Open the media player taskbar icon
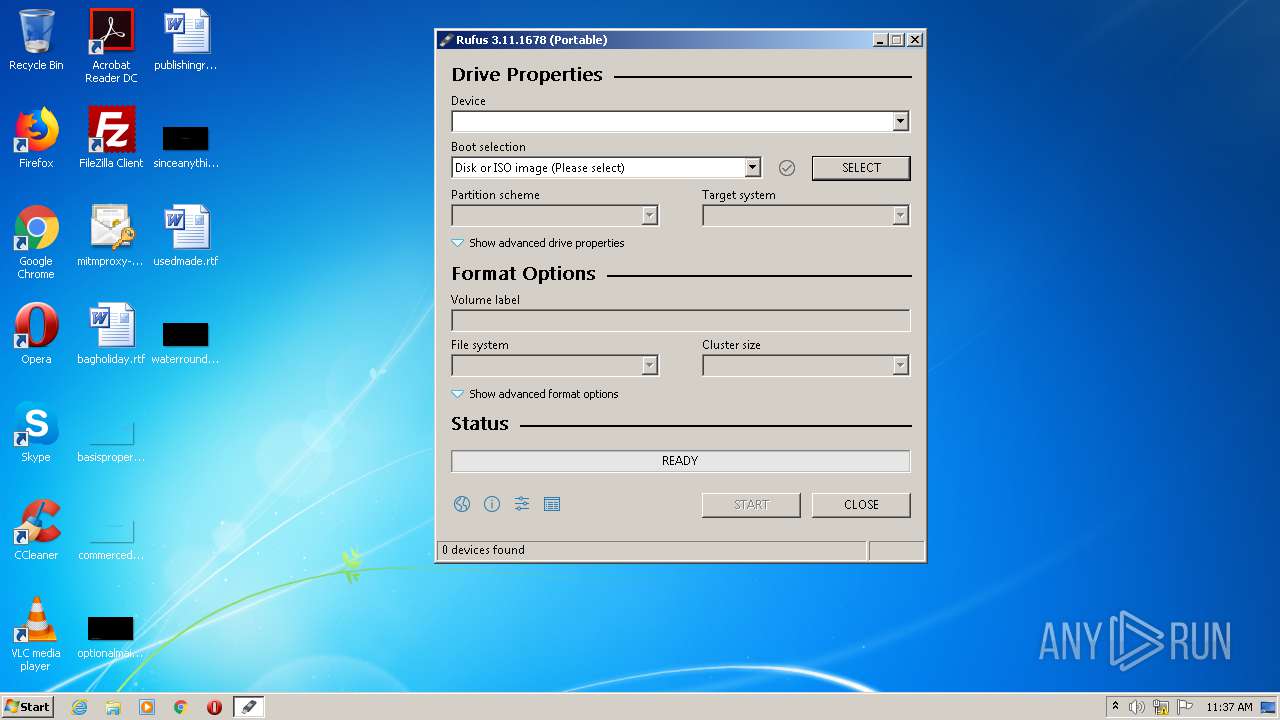Screen dimensions: 1280x720 coord(147,707)
